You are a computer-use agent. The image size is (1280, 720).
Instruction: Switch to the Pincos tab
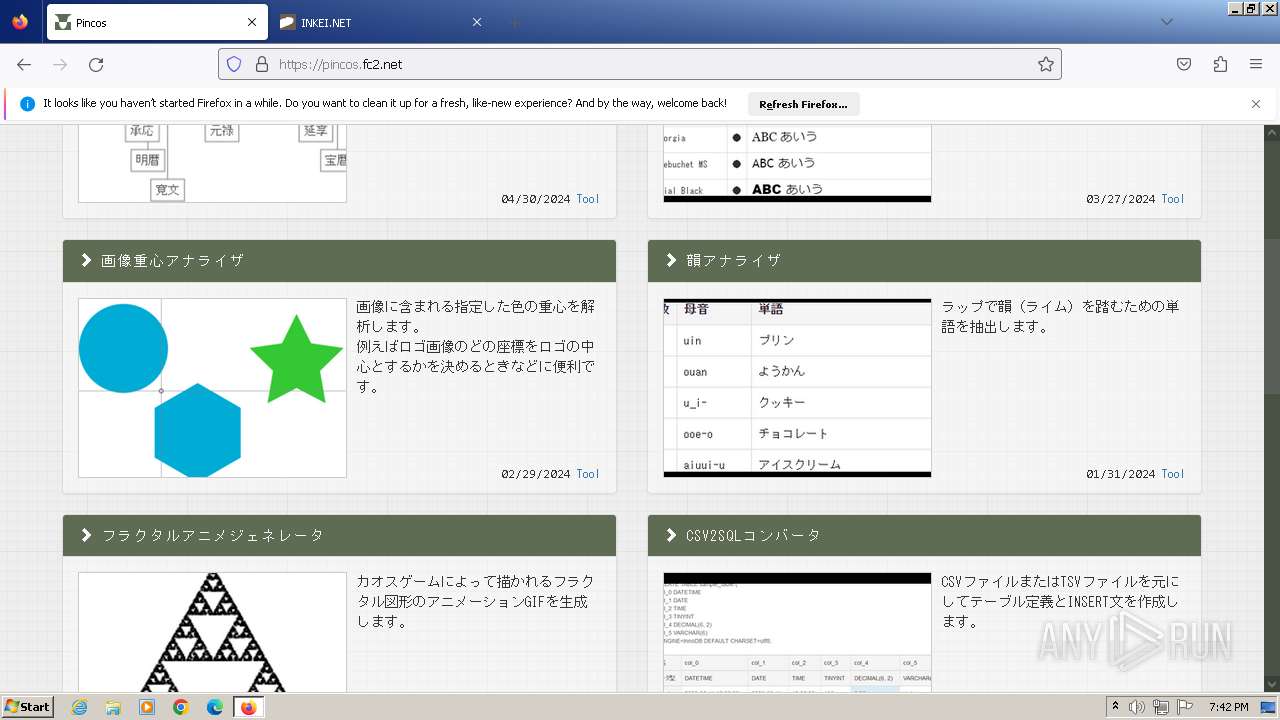tap(157, 22)
